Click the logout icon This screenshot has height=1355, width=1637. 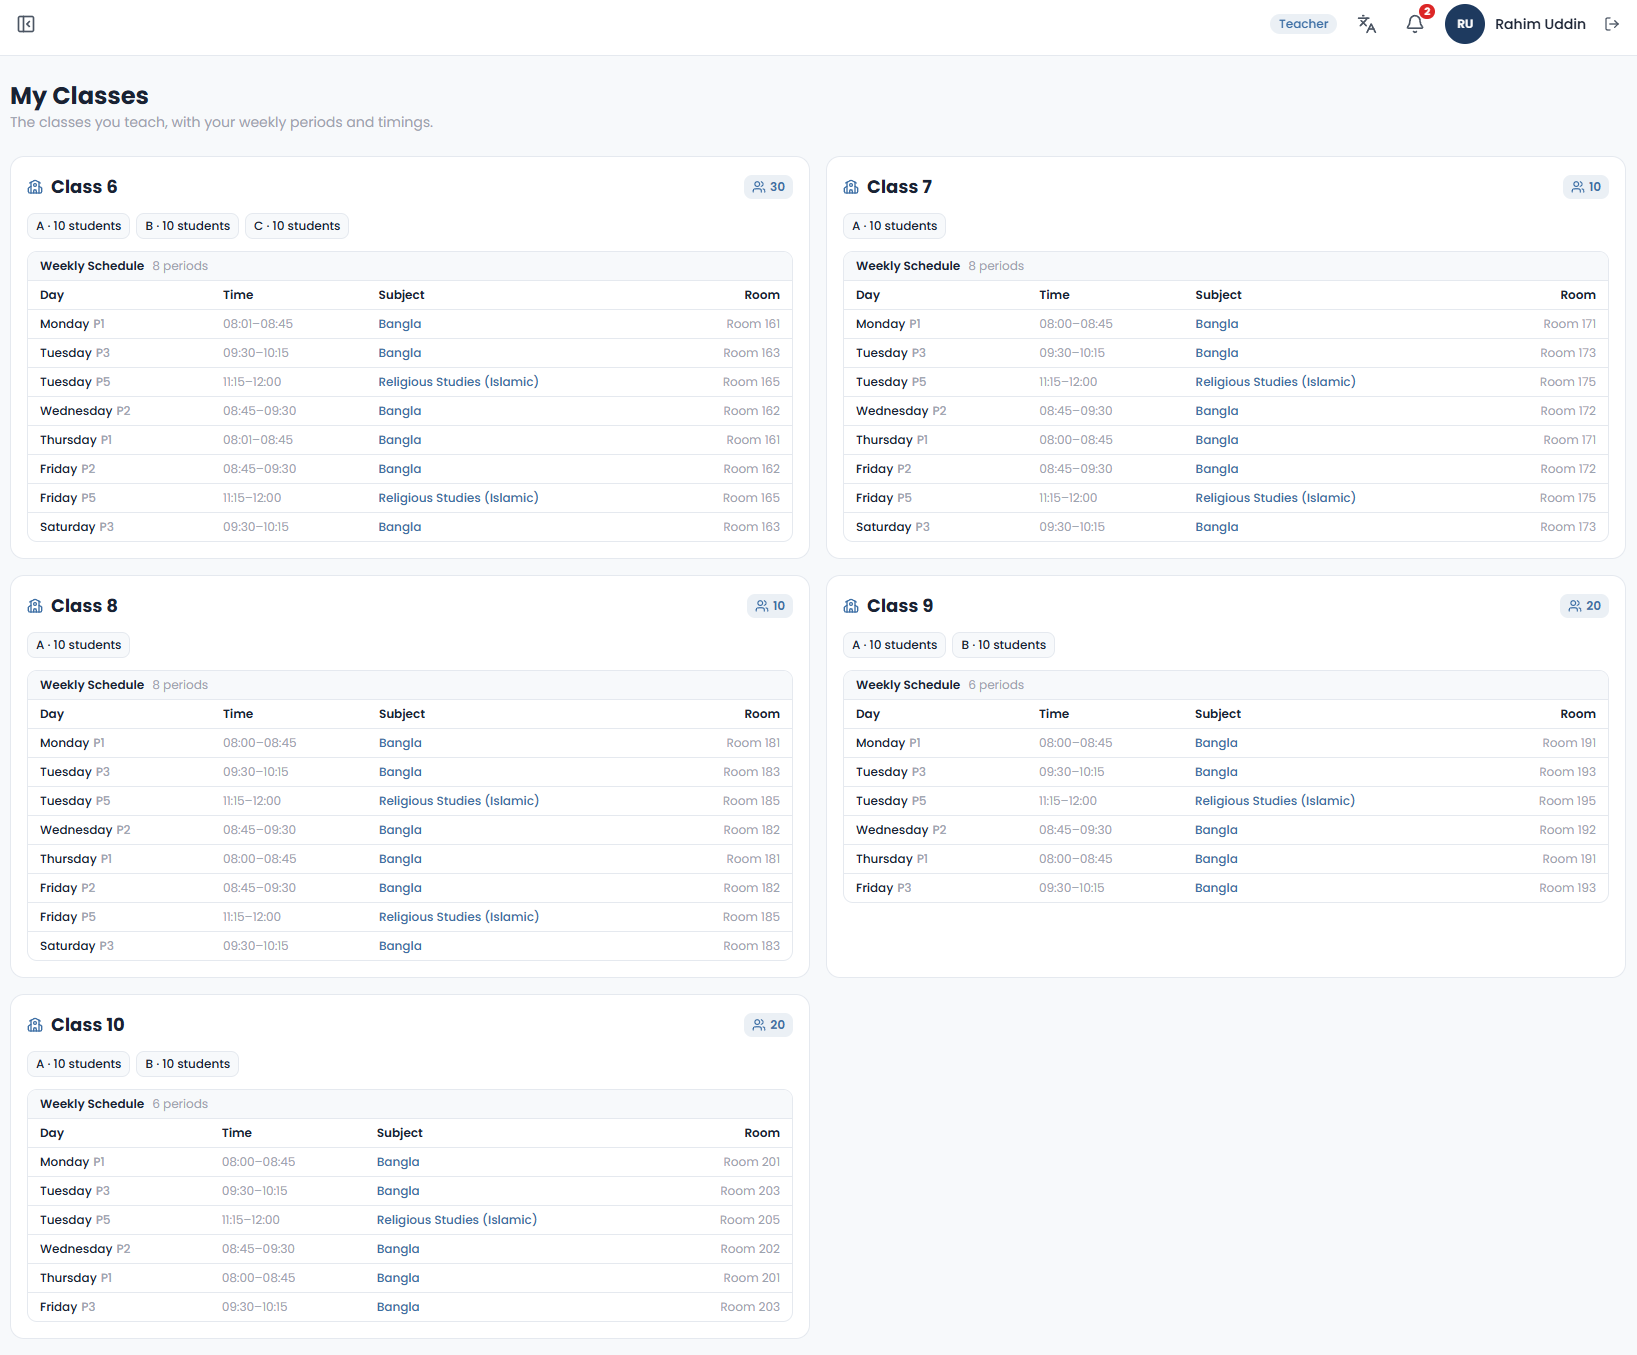pos(1612,24)
